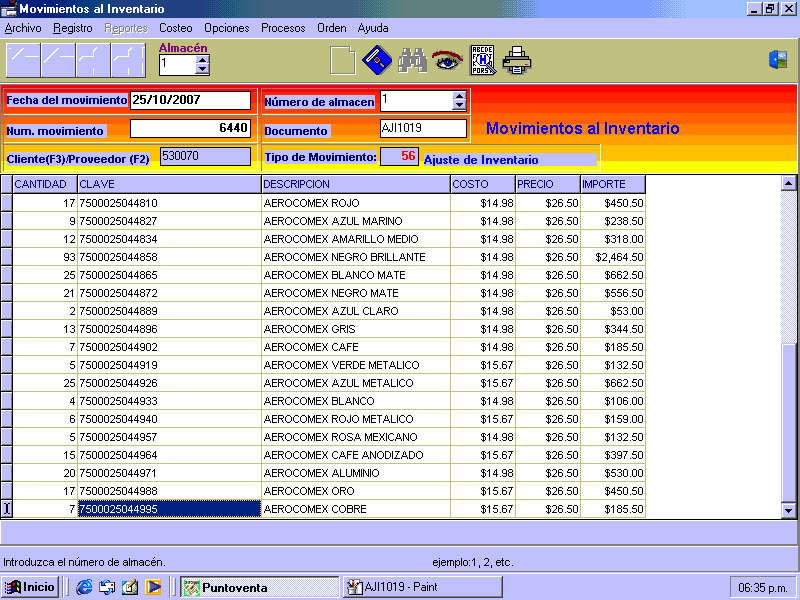Click the exit door icon at far right
This screenshot has width=800, height=600.
pos(778,60)
